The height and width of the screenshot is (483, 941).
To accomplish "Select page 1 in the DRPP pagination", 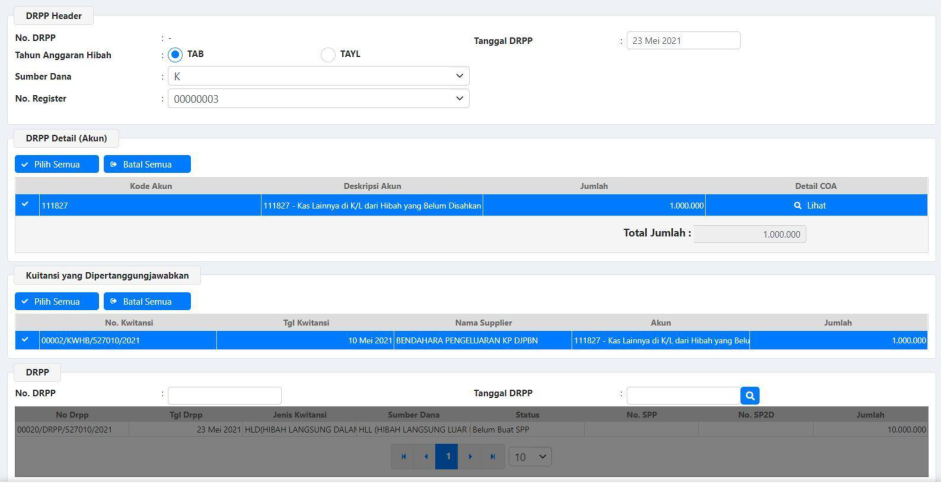I will [447, 456].
